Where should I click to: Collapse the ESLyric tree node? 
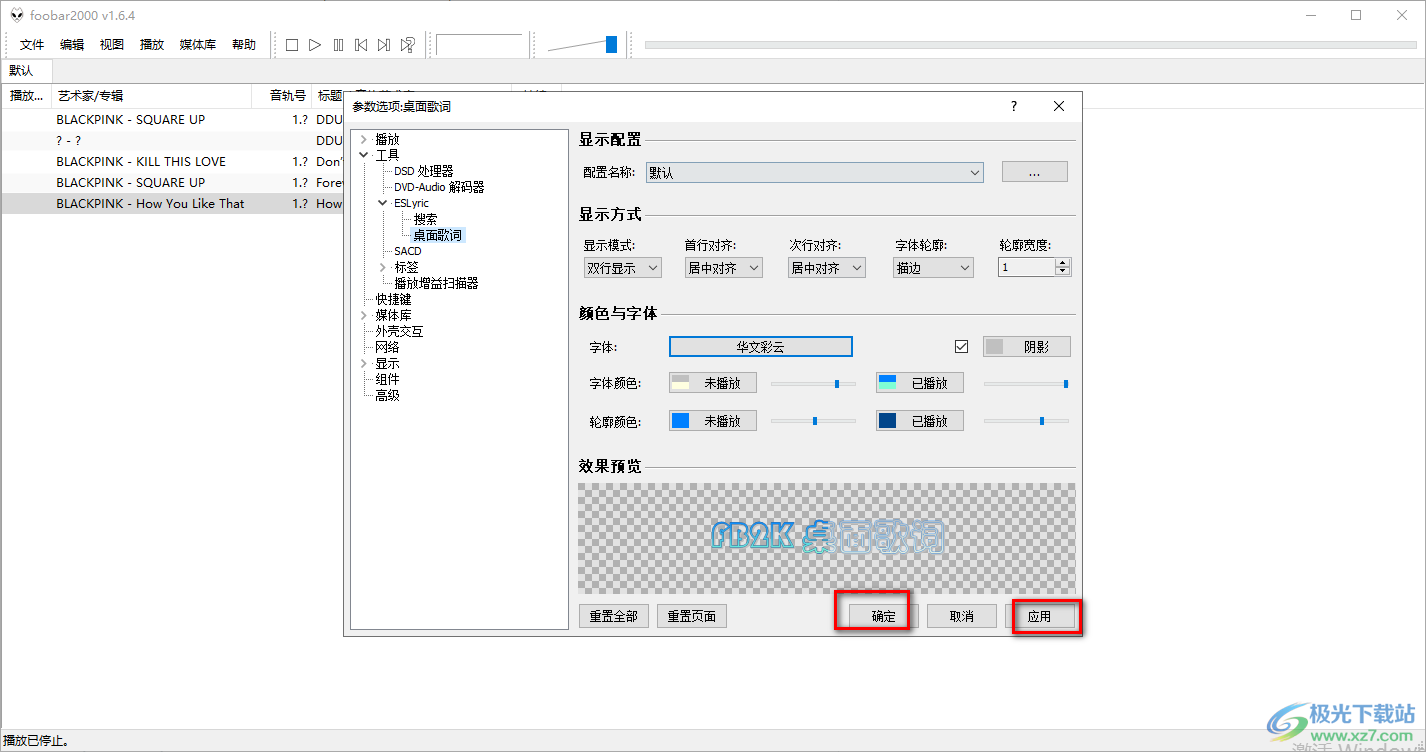click(x=383, y=203)
